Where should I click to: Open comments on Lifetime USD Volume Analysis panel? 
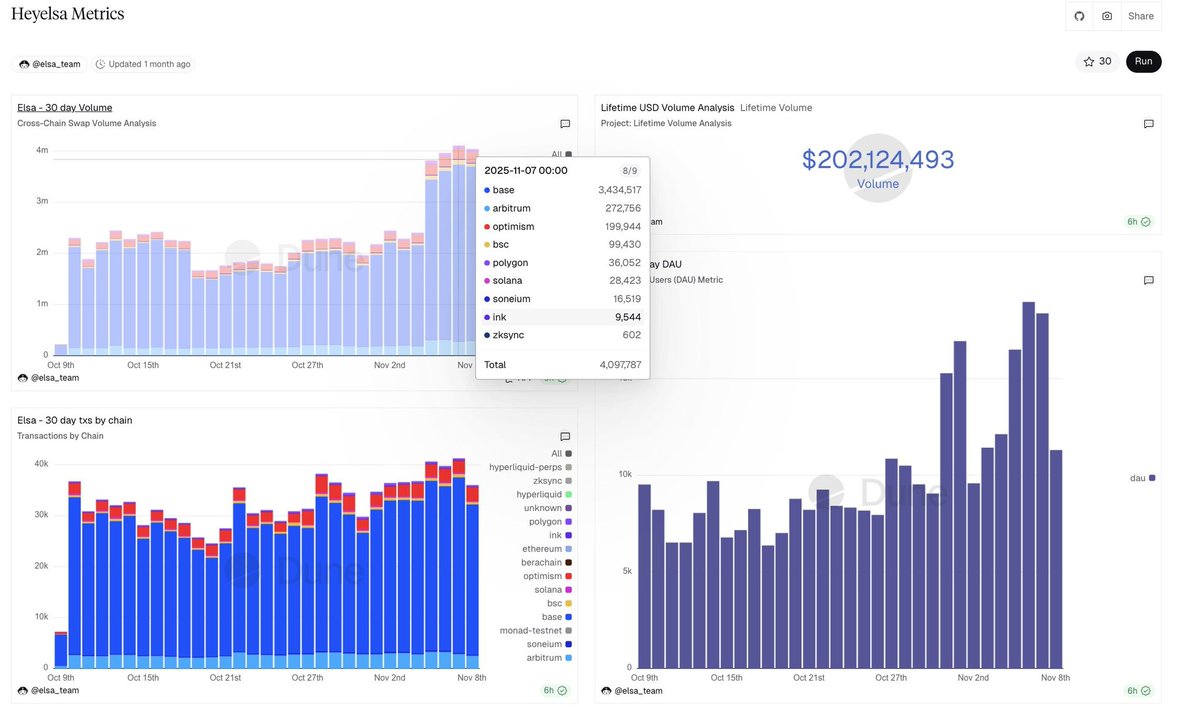1148,124
